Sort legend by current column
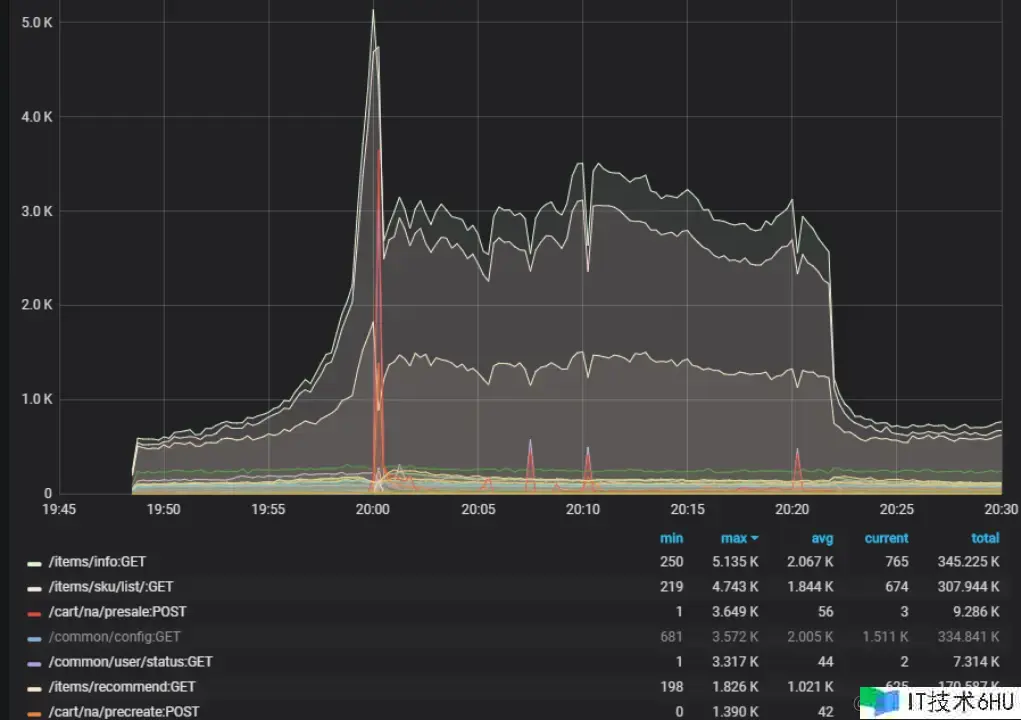 (886, 538)
